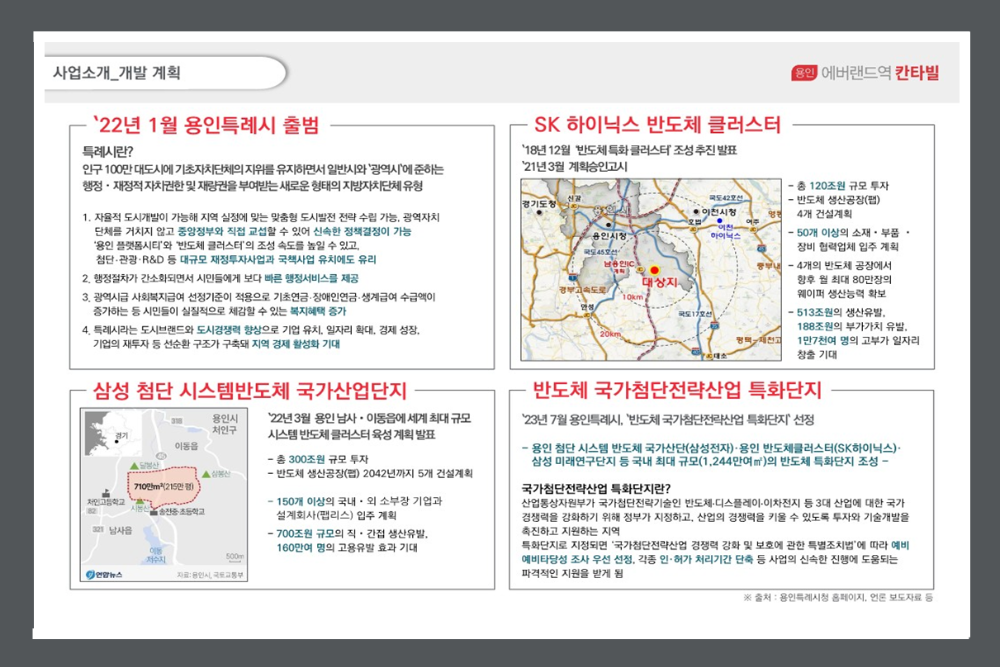Viewport: 1000px width, 667px height.
Task: Click the blue '이천 하이닉스' map marker
Action: tap(721, 221)
